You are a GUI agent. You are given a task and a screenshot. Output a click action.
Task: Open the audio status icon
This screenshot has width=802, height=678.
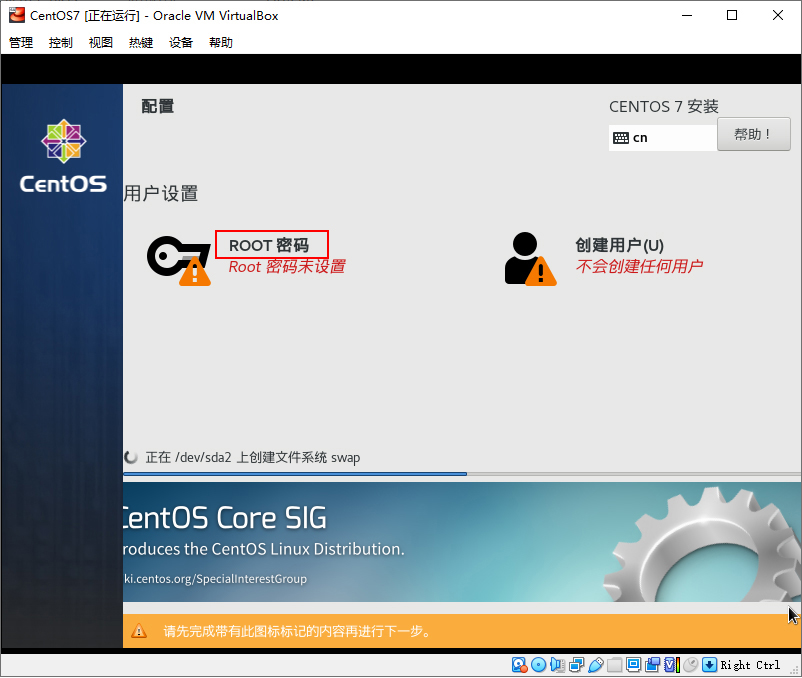point(558,664)
